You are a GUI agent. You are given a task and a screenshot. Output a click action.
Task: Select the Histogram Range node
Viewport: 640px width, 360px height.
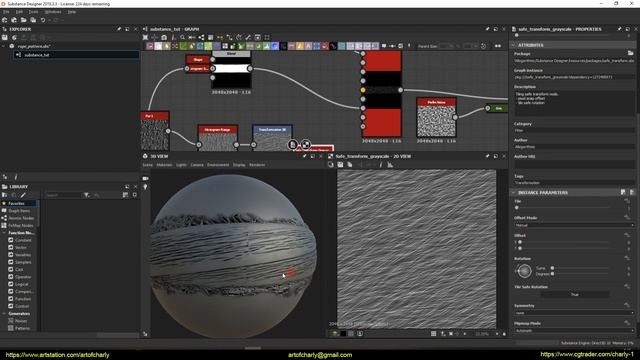[x=217, y=139]
